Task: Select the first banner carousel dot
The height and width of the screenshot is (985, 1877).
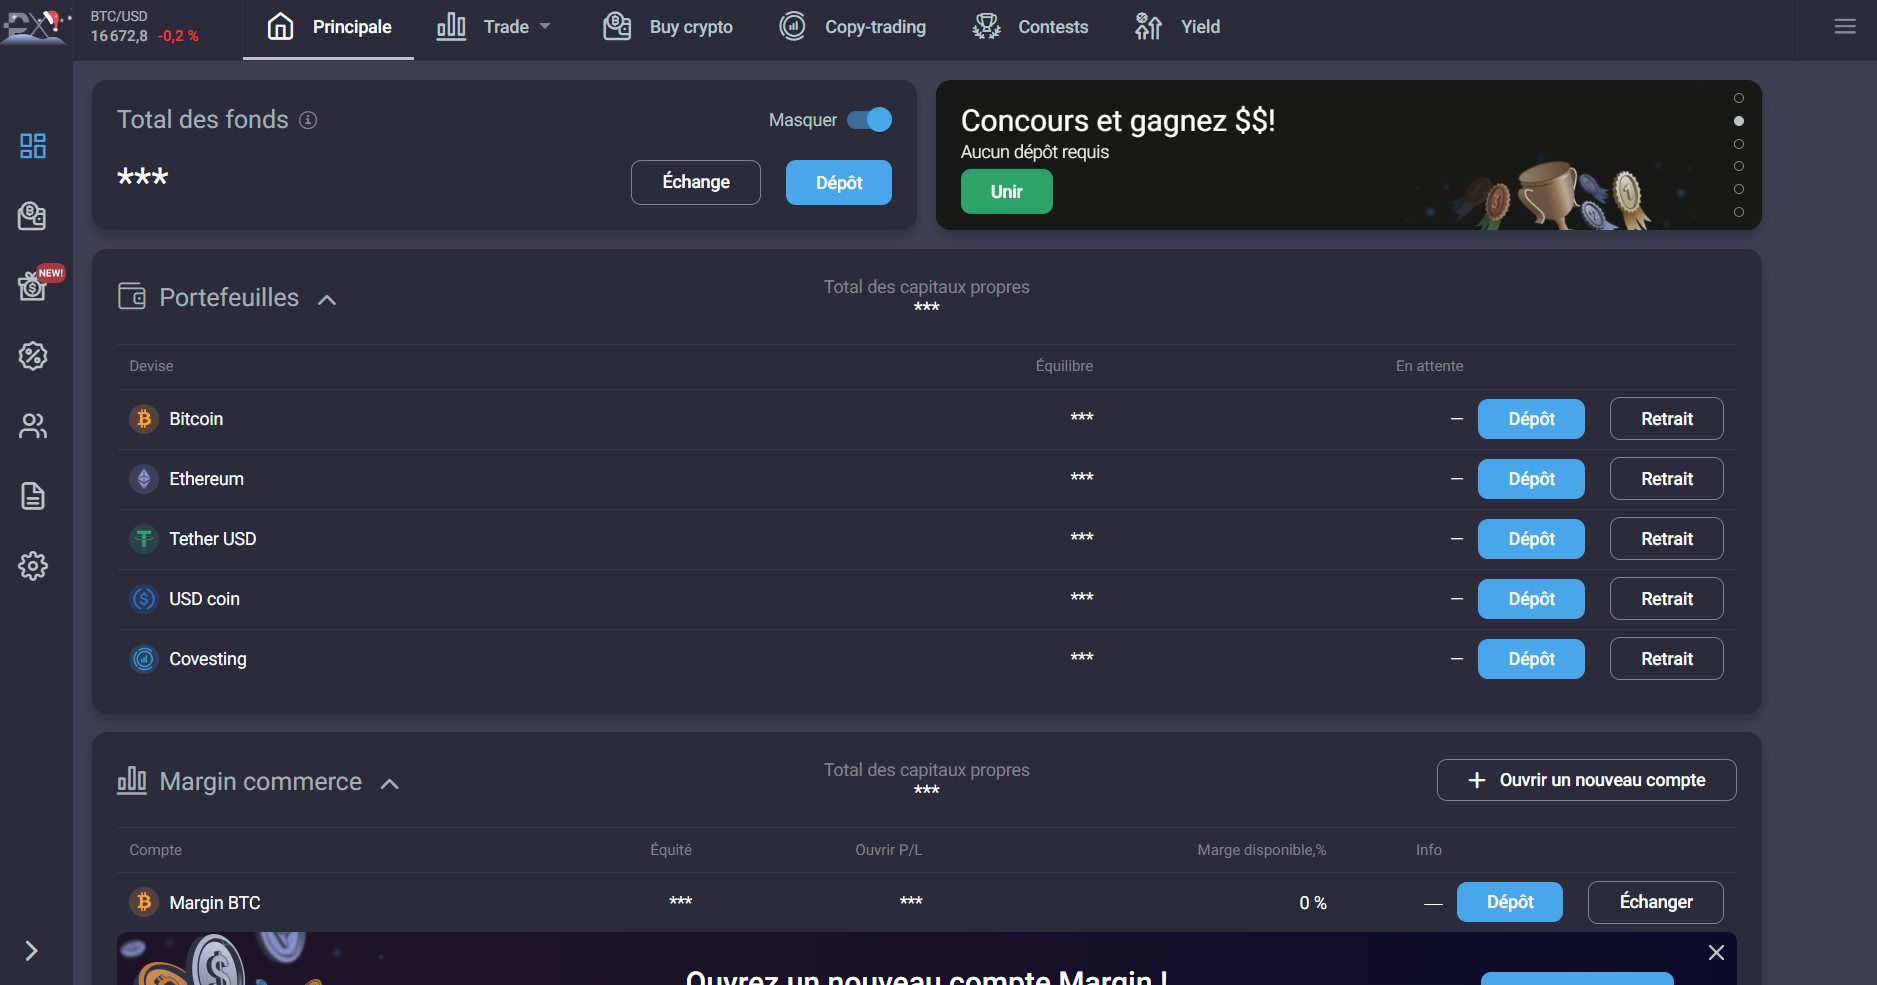Action: (1739, 98)
